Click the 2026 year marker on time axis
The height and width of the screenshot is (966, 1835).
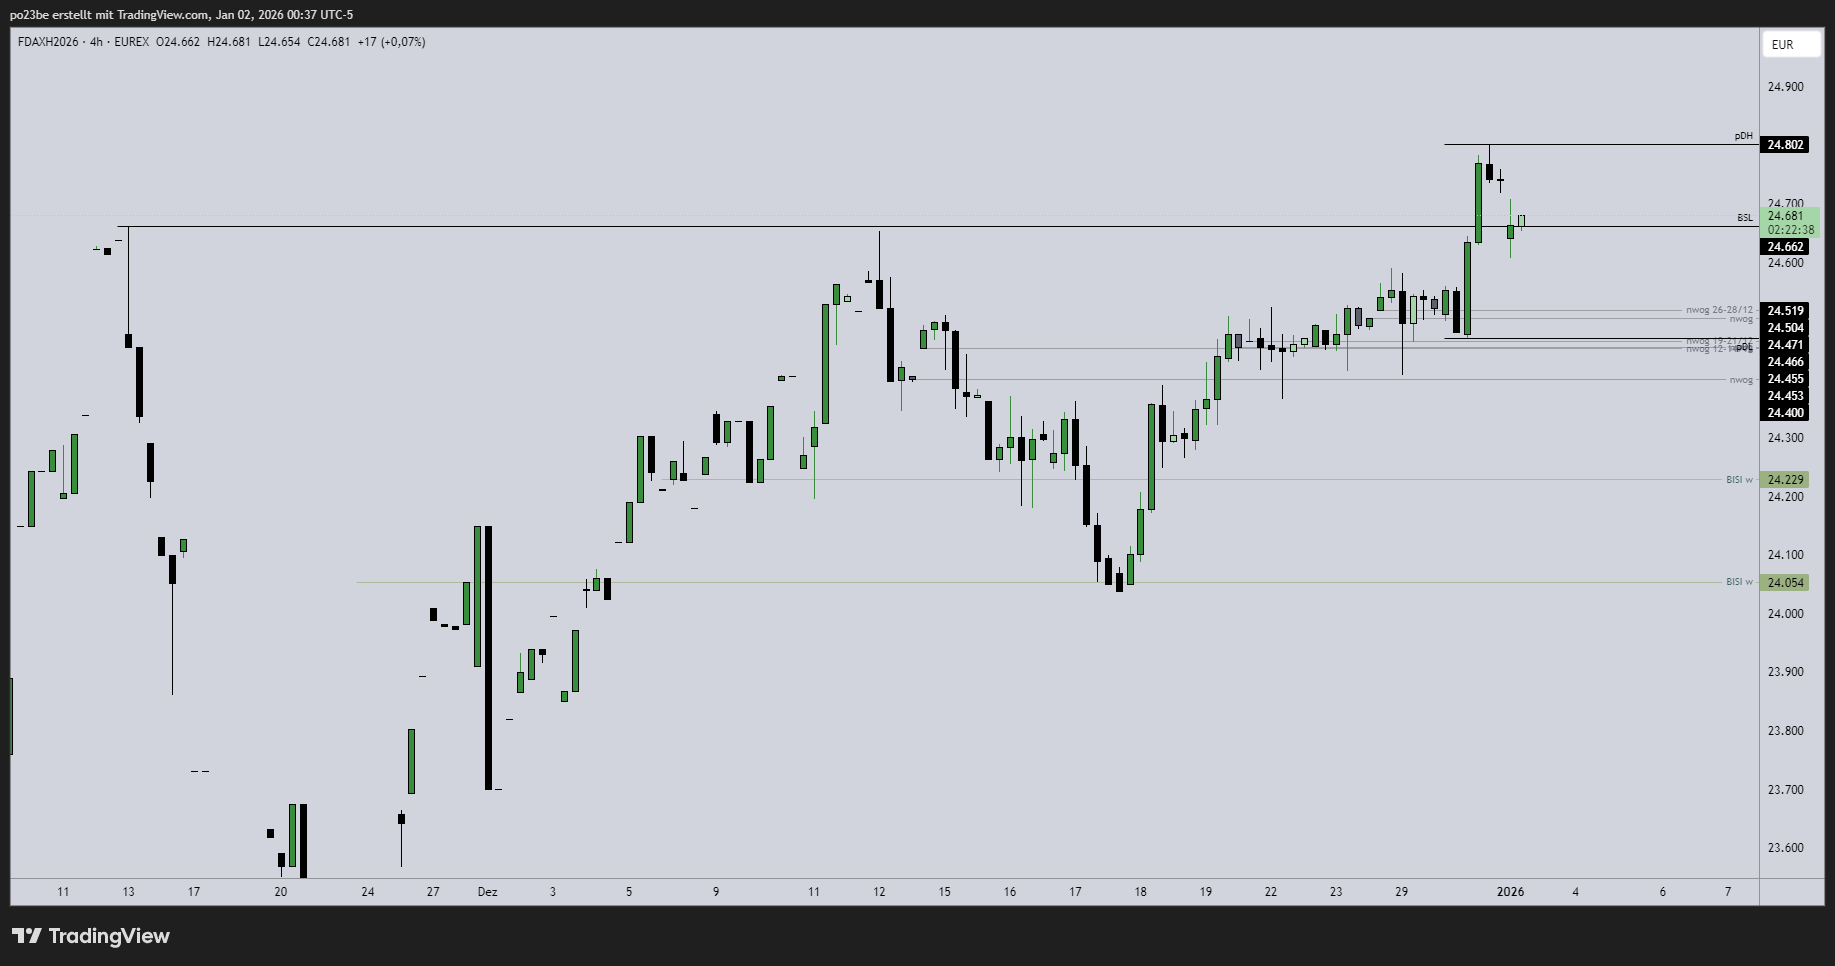point(1510,892)
